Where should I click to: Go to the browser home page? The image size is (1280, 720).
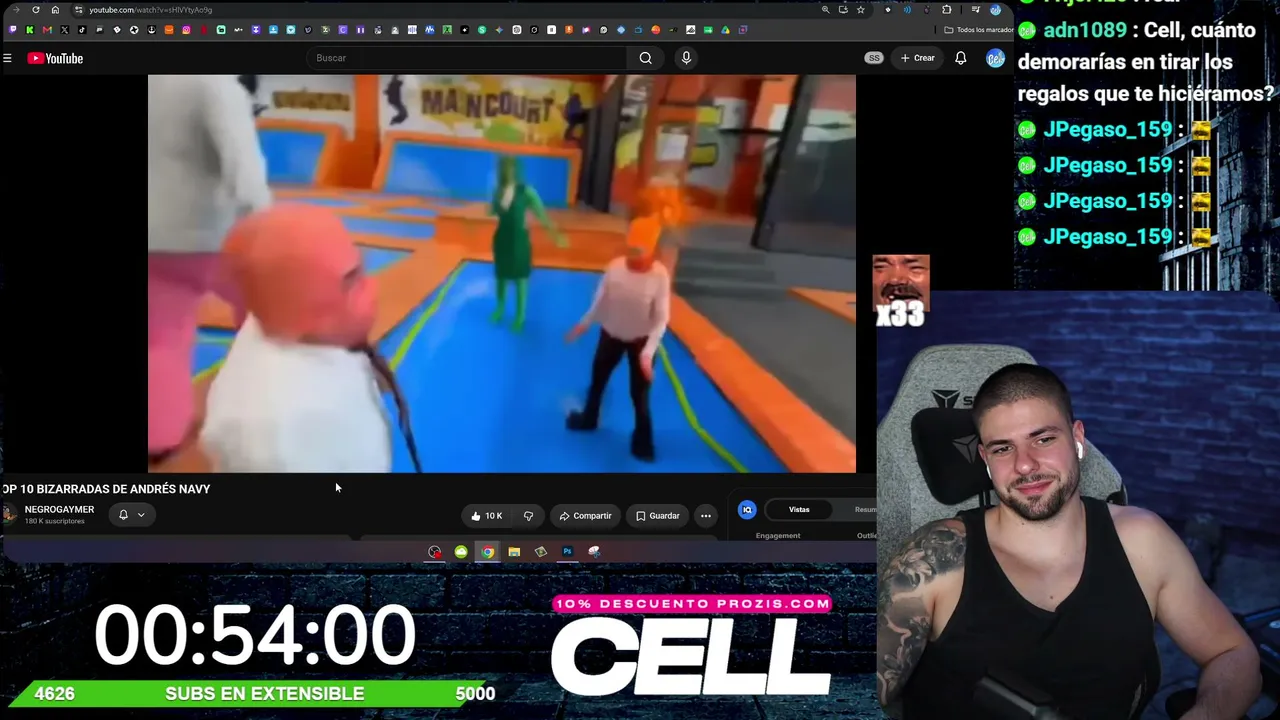[55, 10]
